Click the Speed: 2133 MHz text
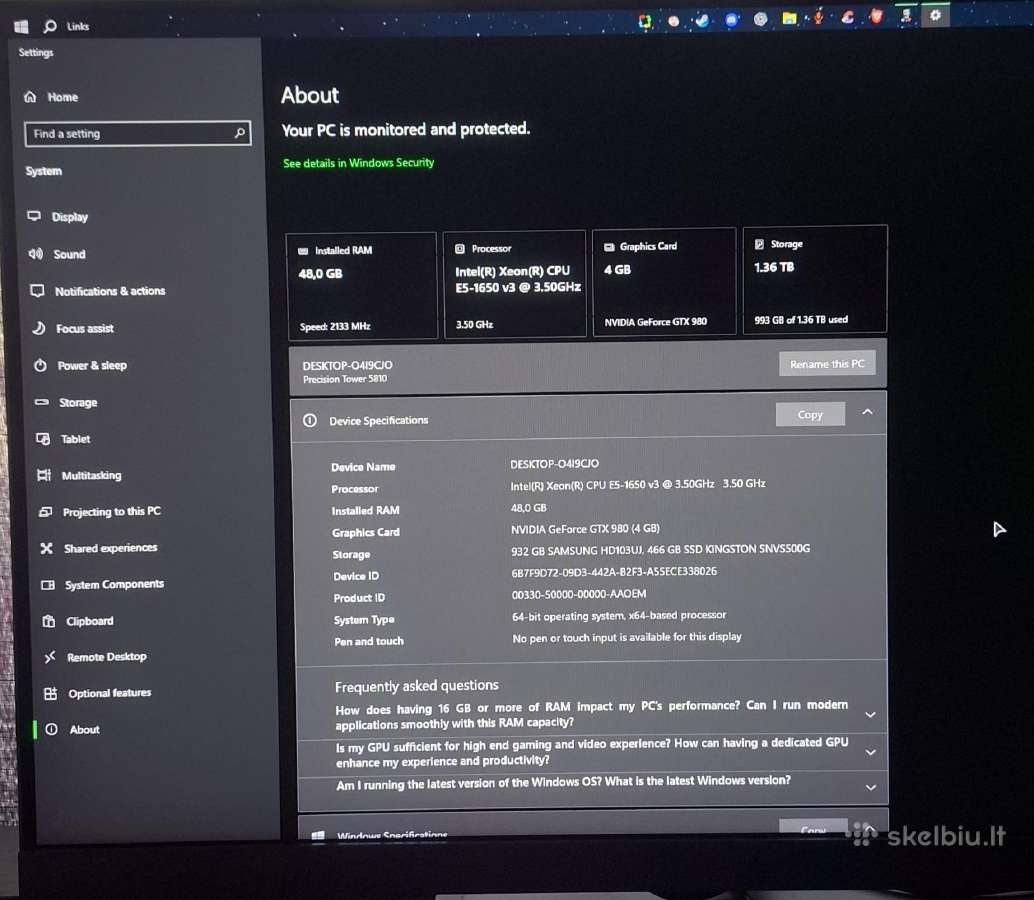The height and width of the screenshot is (900, 1034). (335, 326)
